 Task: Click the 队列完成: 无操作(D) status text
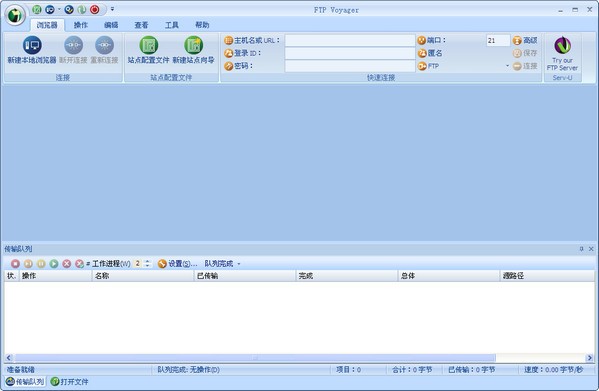[188, 370]
